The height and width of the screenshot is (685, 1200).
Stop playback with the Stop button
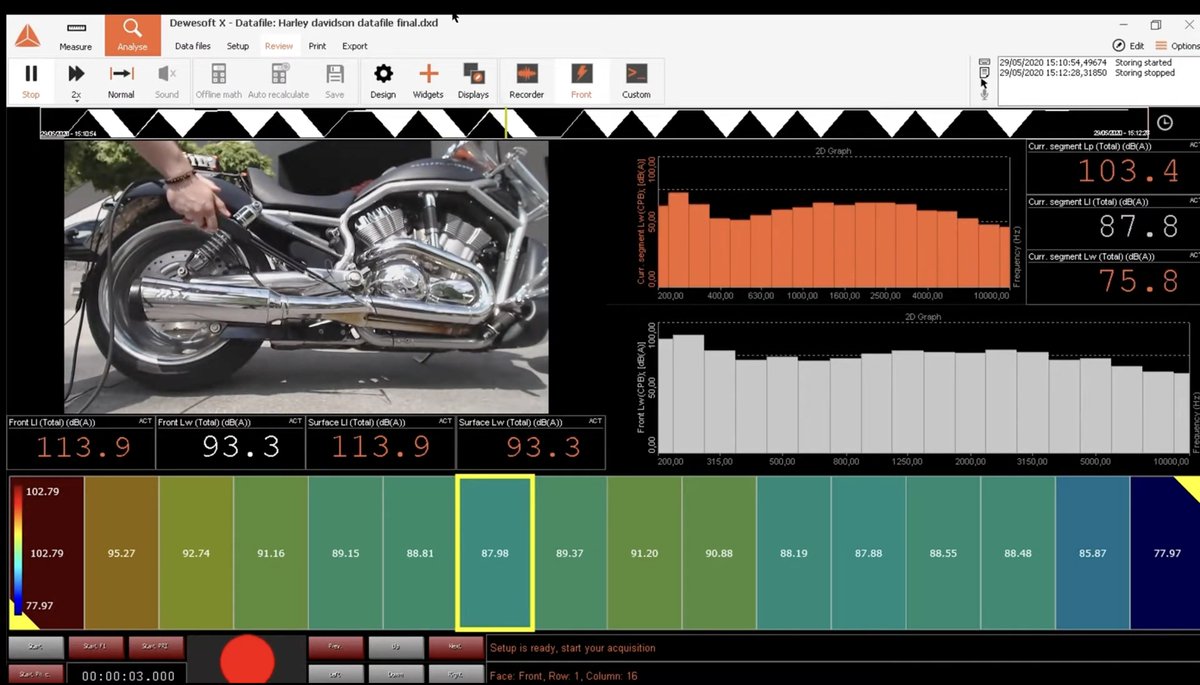tap(31, 81)
